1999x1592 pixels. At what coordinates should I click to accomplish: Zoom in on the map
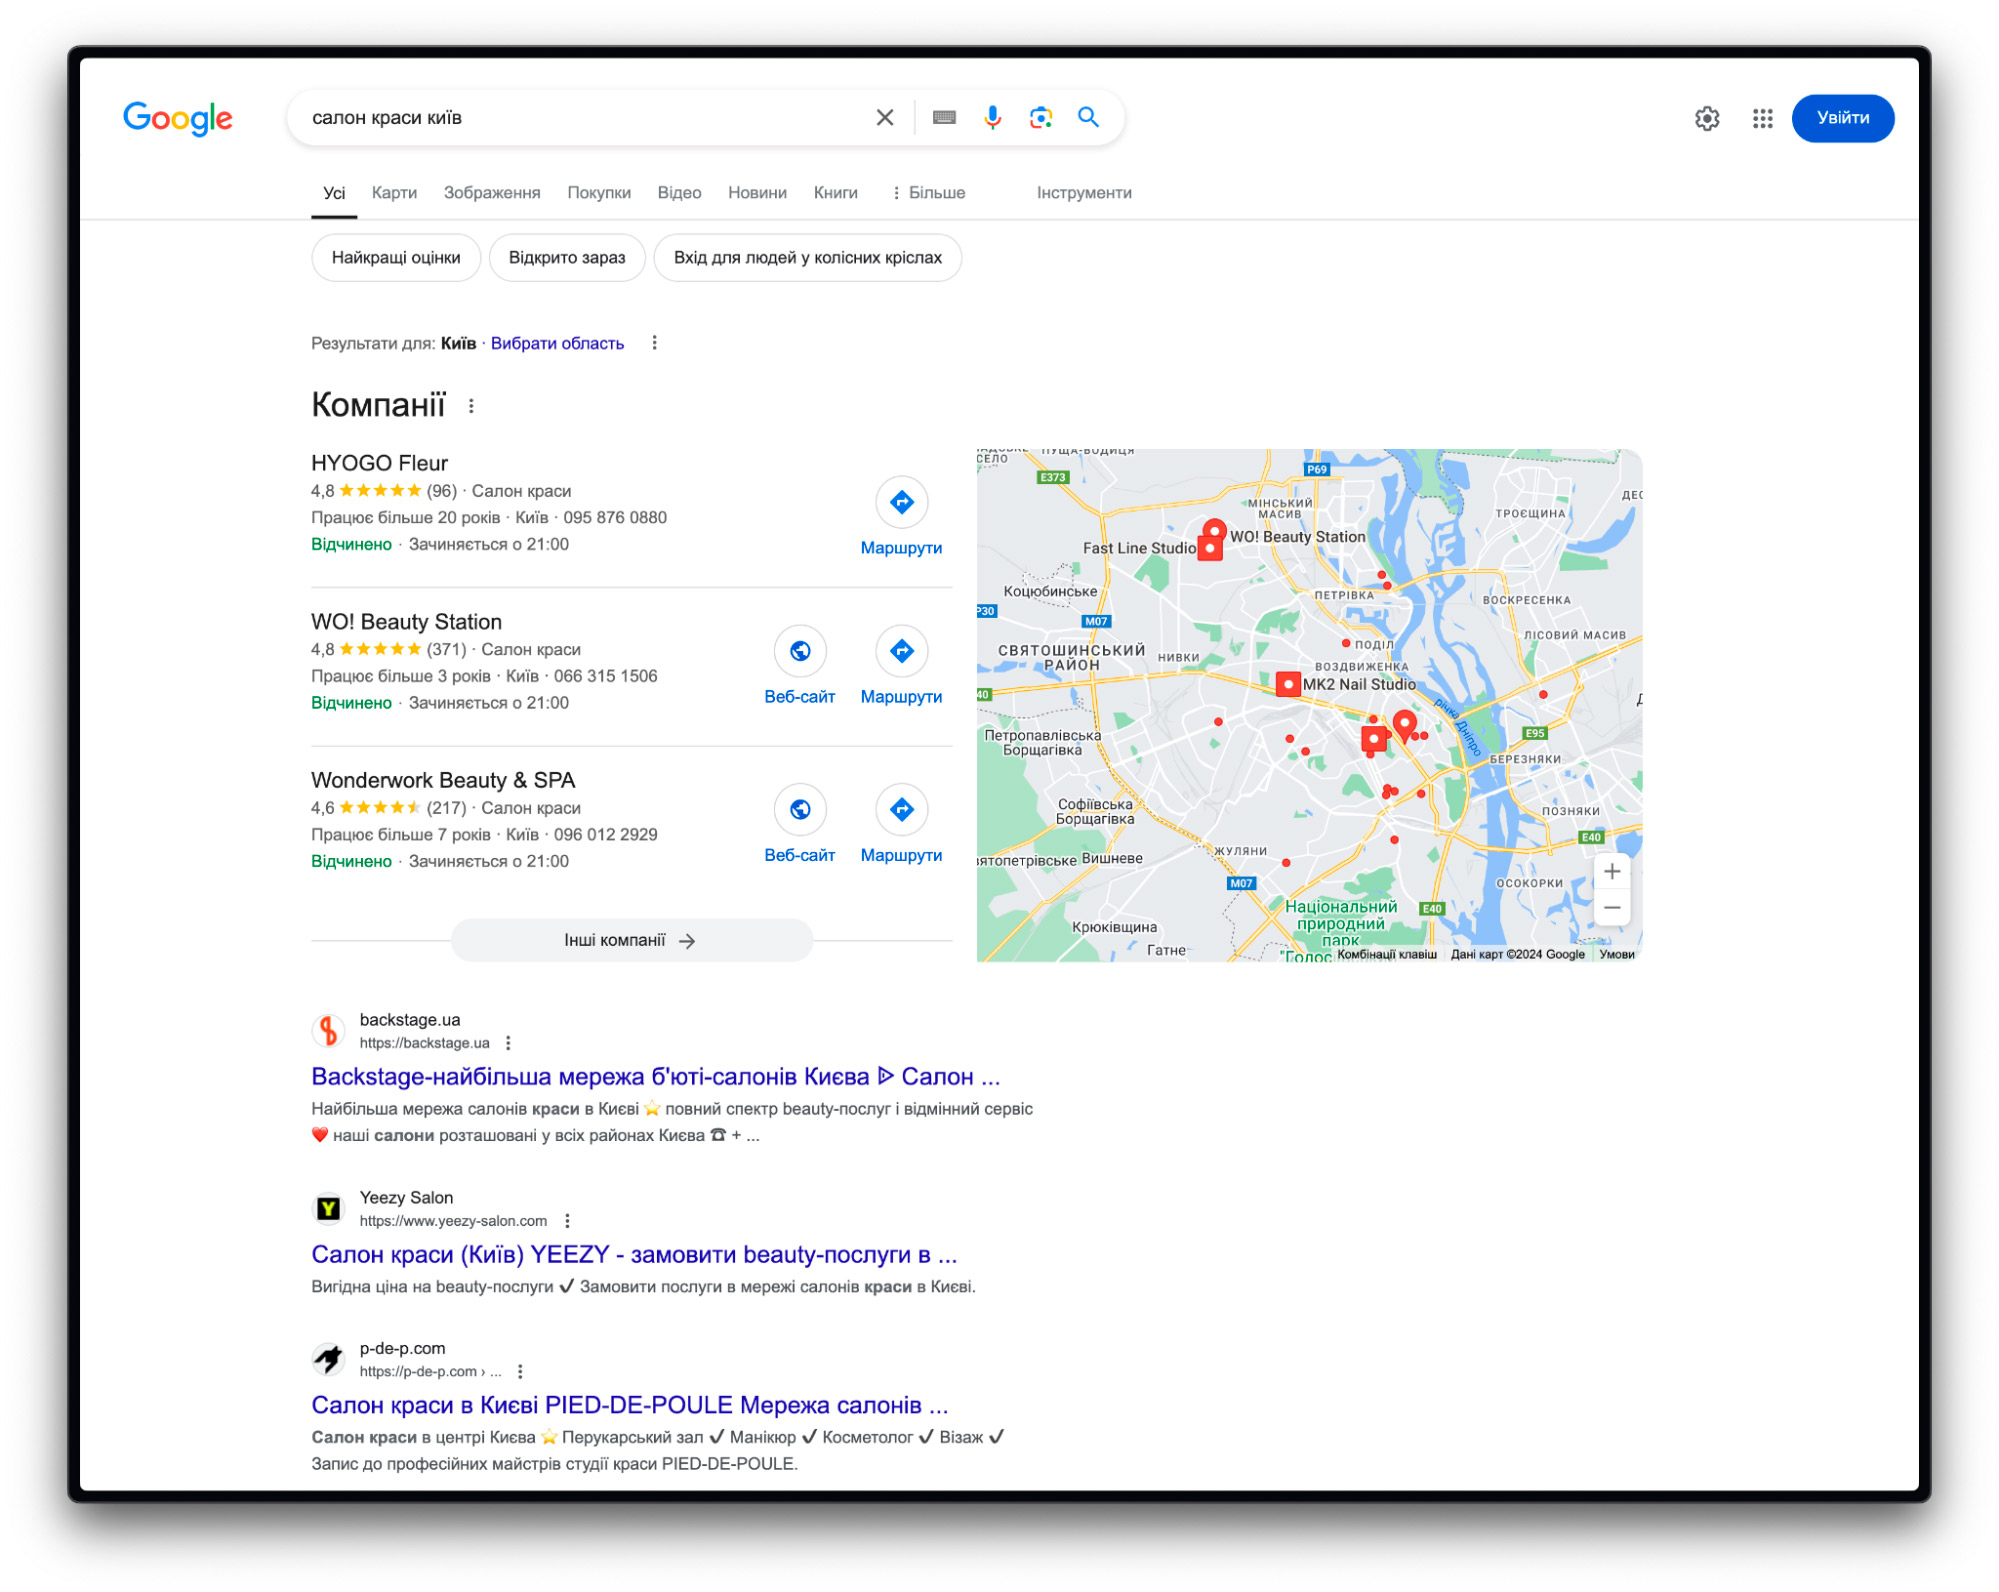coord(1611,872)
